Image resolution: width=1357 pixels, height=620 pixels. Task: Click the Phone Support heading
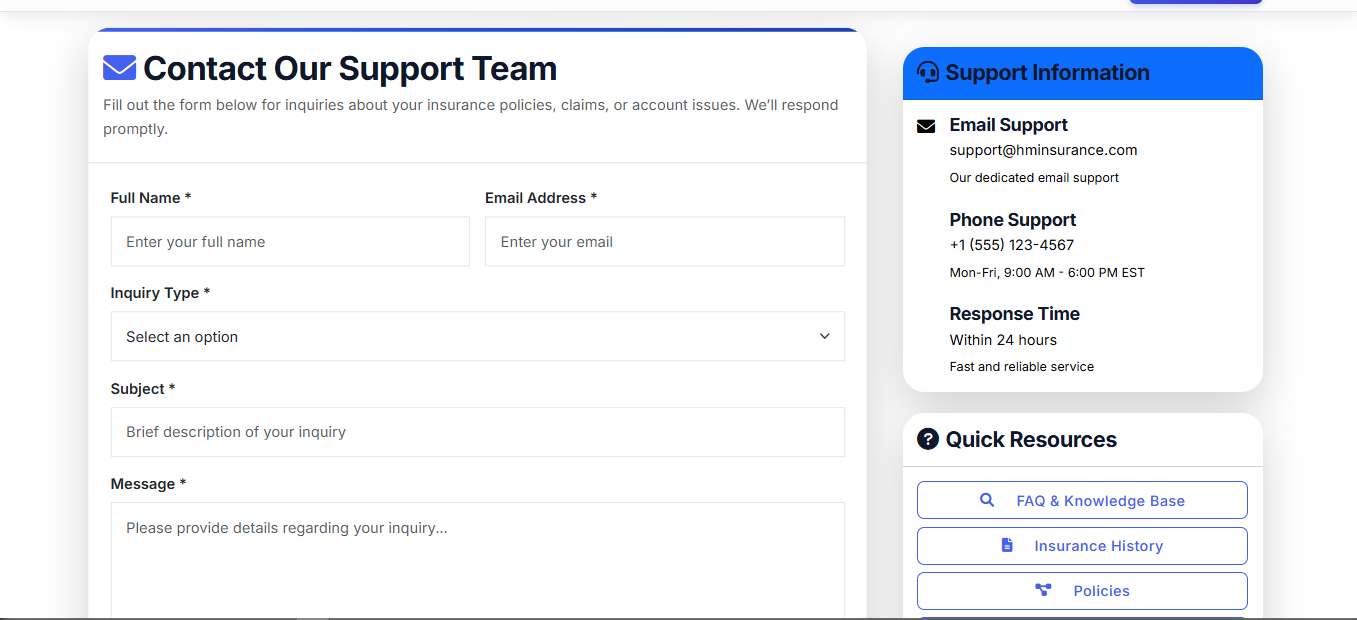pyautogui.click(x=1012, y=220)
